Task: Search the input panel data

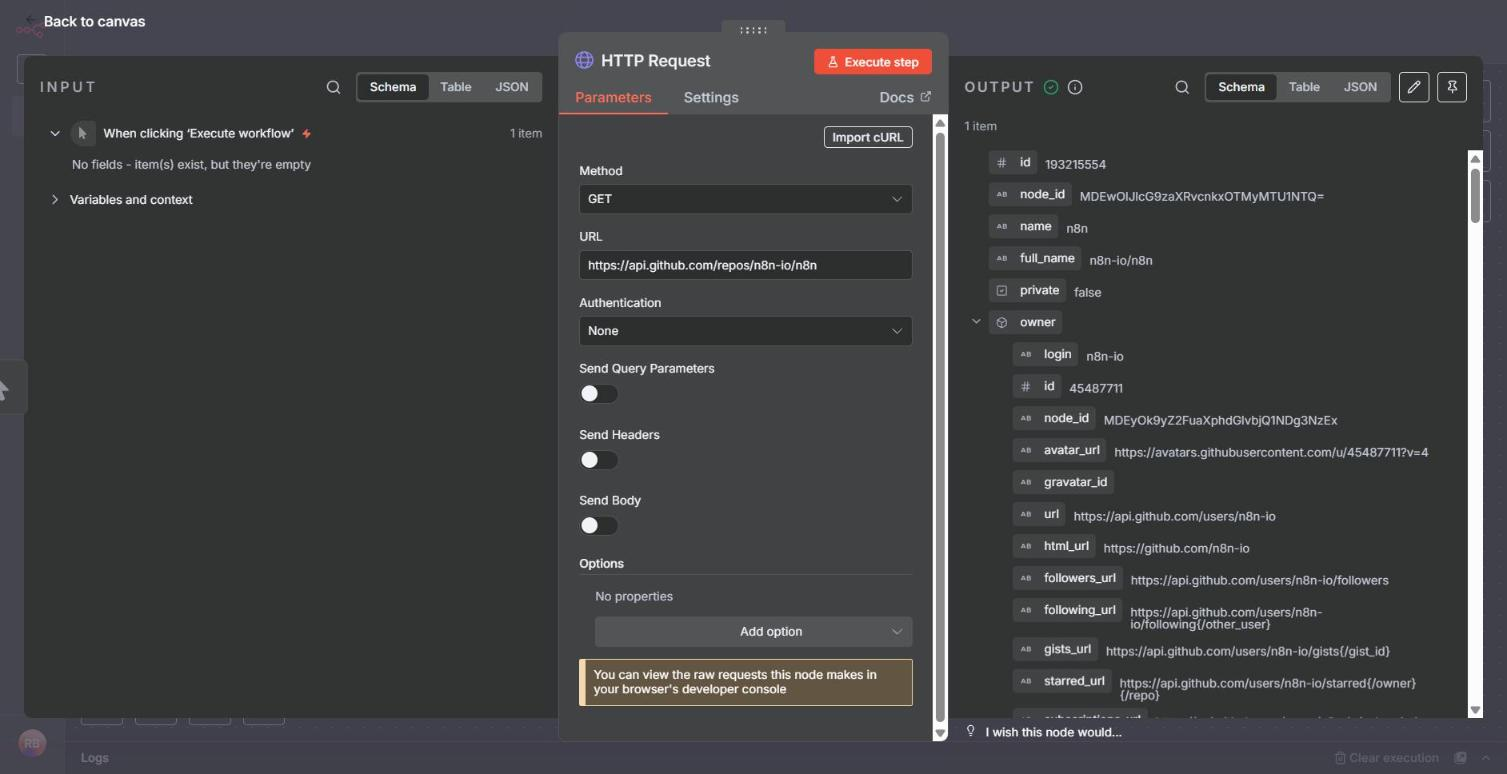Action: point(333,87)
